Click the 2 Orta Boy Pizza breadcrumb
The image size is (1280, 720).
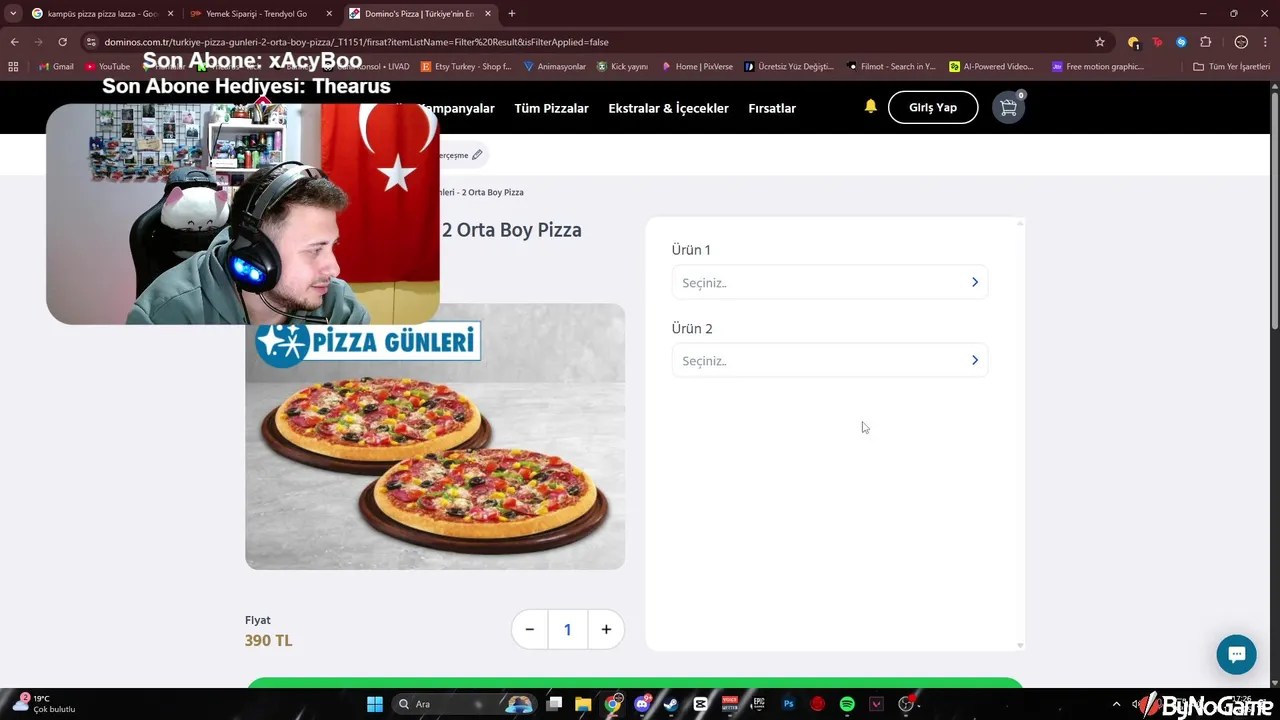coord(492,192)
